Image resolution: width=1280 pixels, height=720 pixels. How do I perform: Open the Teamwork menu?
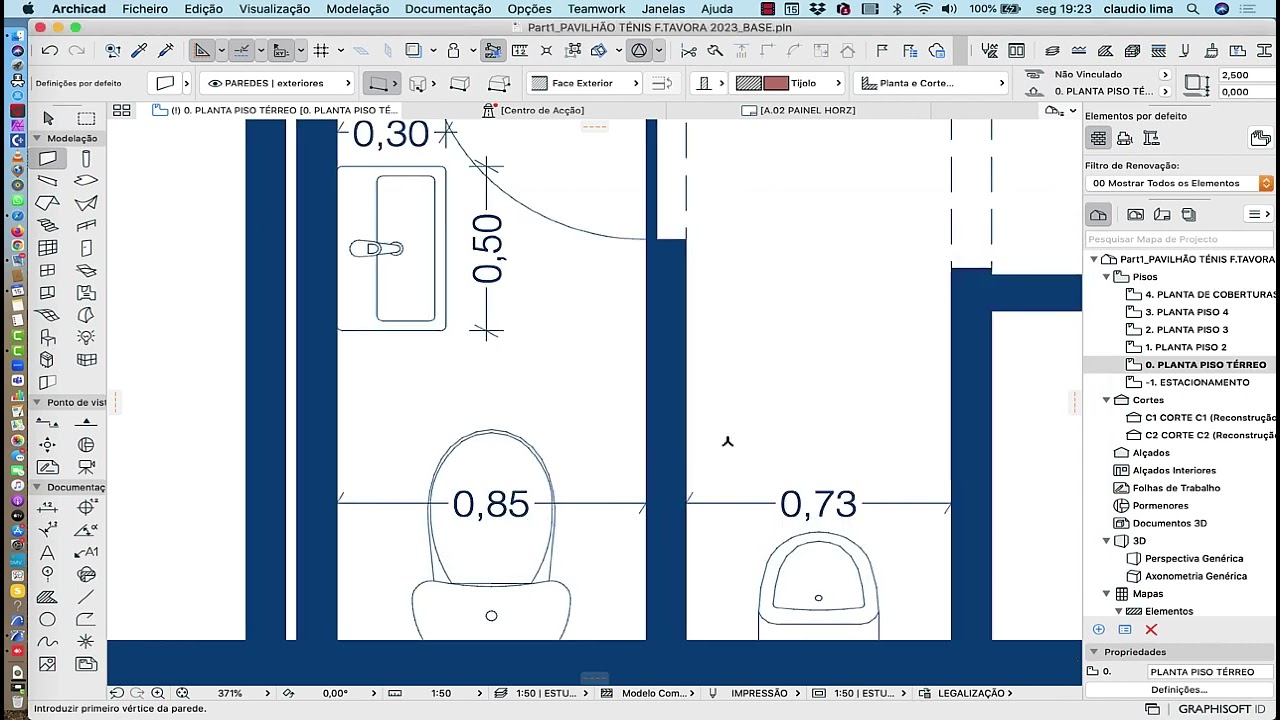[x=596, y=9]
